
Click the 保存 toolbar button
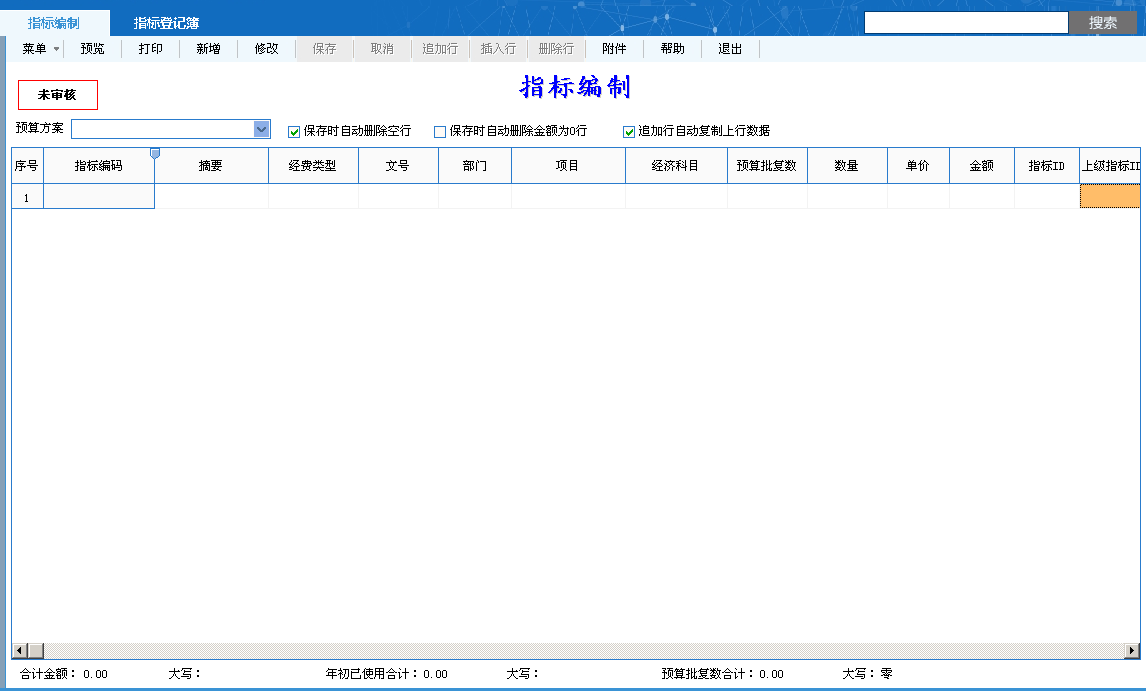click(x=325, y=49)
